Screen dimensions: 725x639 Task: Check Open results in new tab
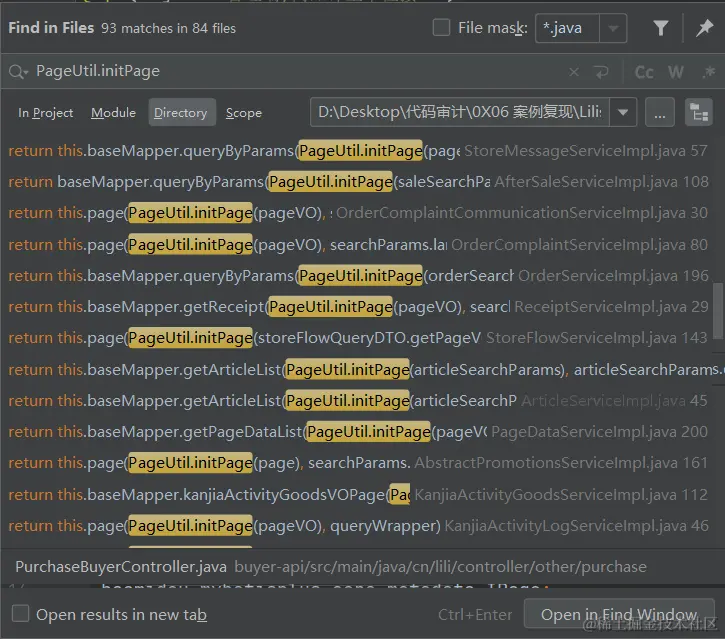20,614
